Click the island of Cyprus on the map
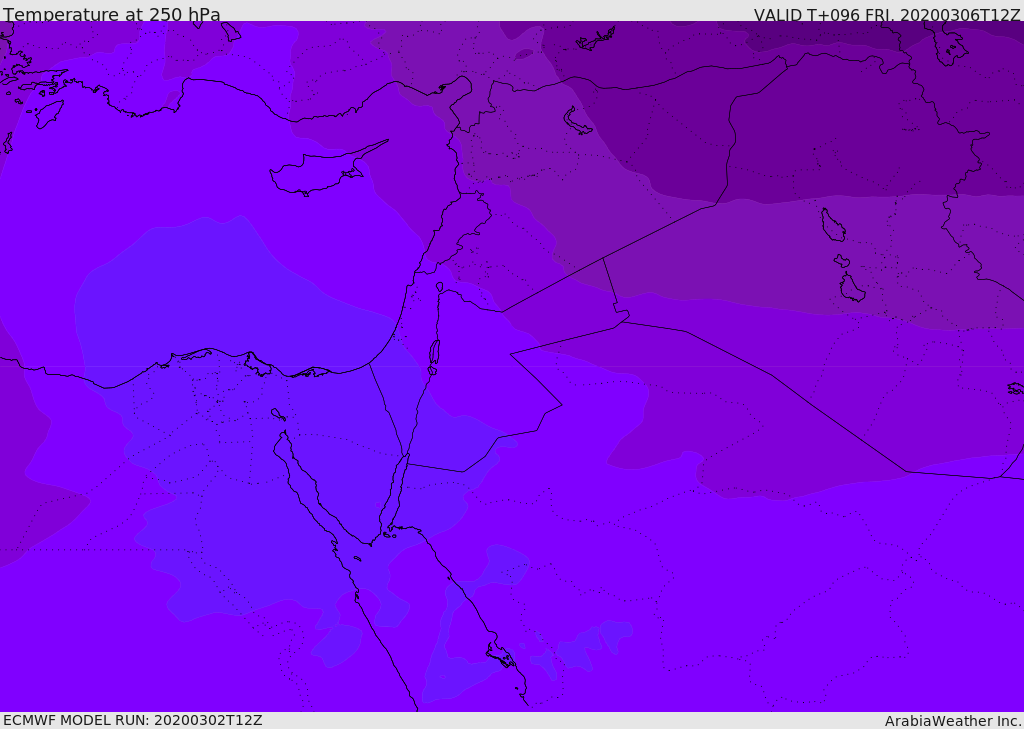 click(320, 172)
